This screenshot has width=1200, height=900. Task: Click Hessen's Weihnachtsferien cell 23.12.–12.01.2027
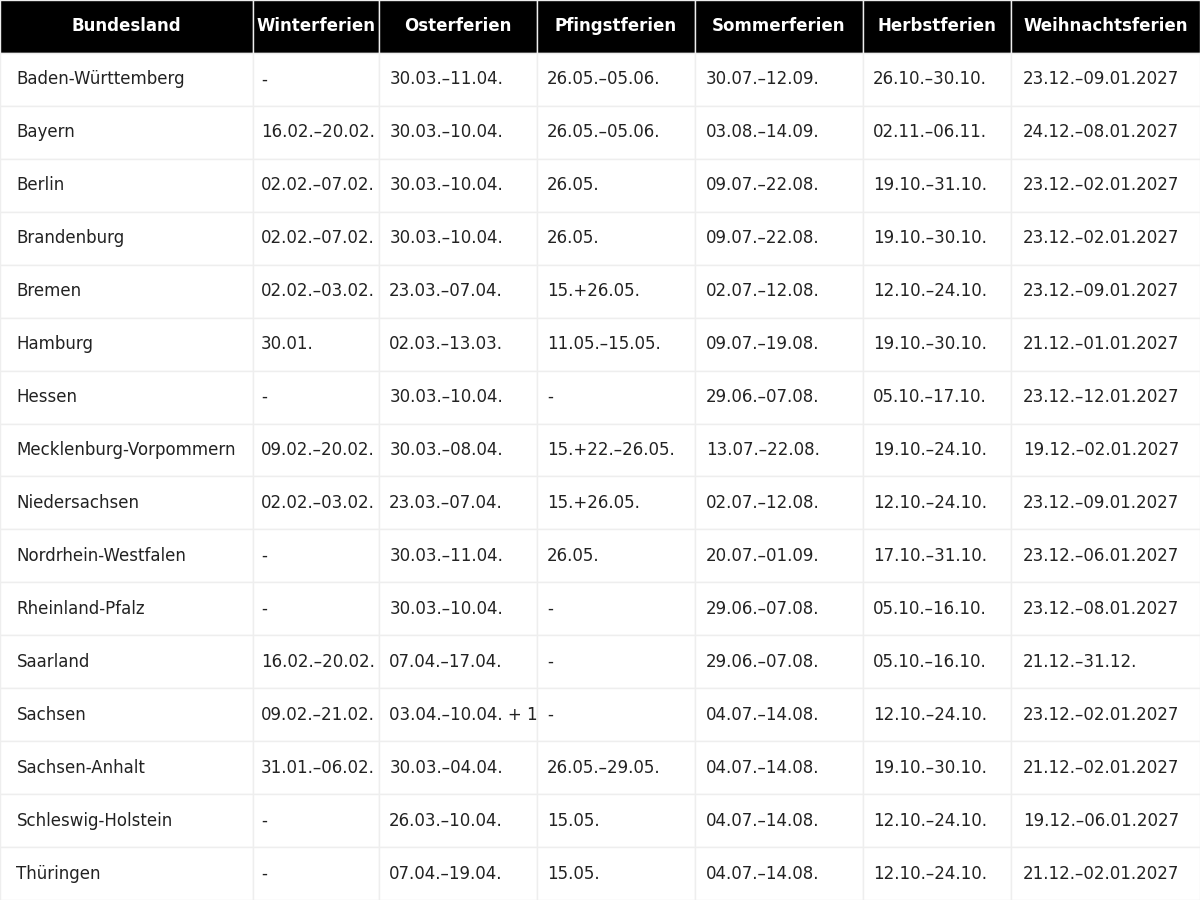click(x=1100, y=397)
